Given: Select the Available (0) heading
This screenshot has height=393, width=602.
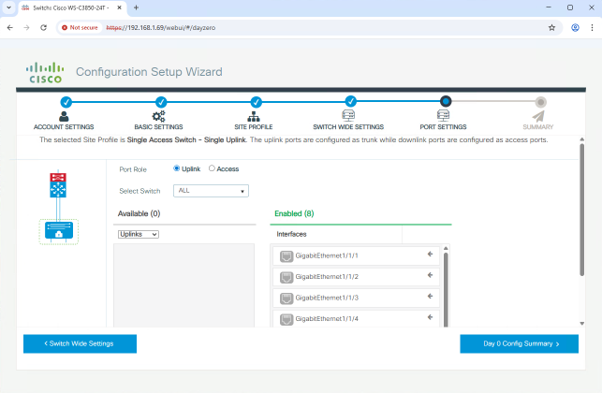Looking at the screenshot, I should [x=139, y=213].
